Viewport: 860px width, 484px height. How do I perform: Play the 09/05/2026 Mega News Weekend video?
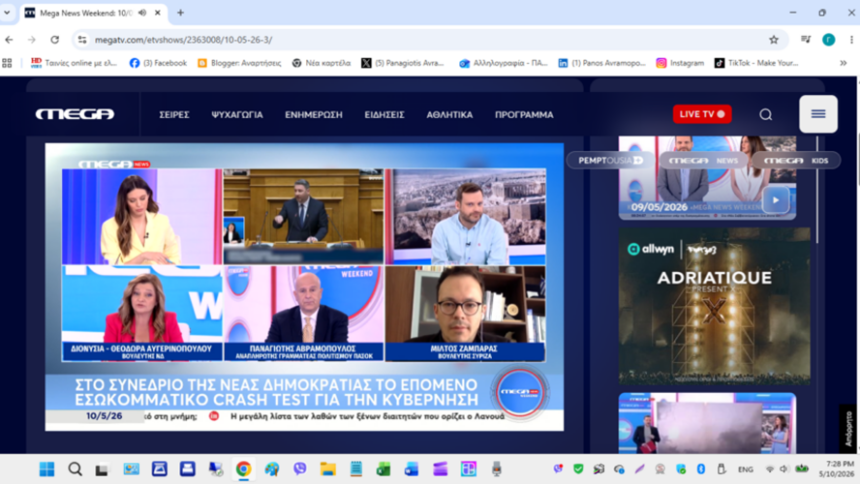775,200
